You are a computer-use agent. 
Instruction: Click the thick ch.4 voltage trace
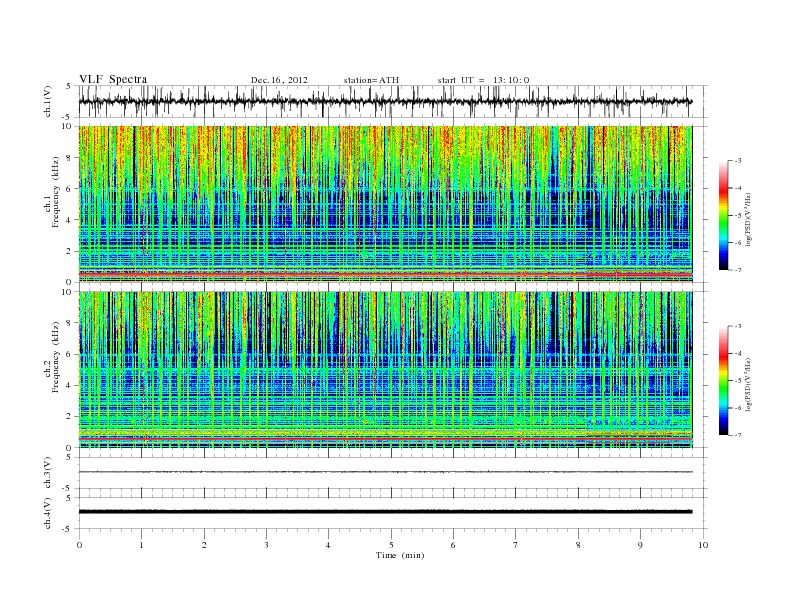(x=385, y=512)
